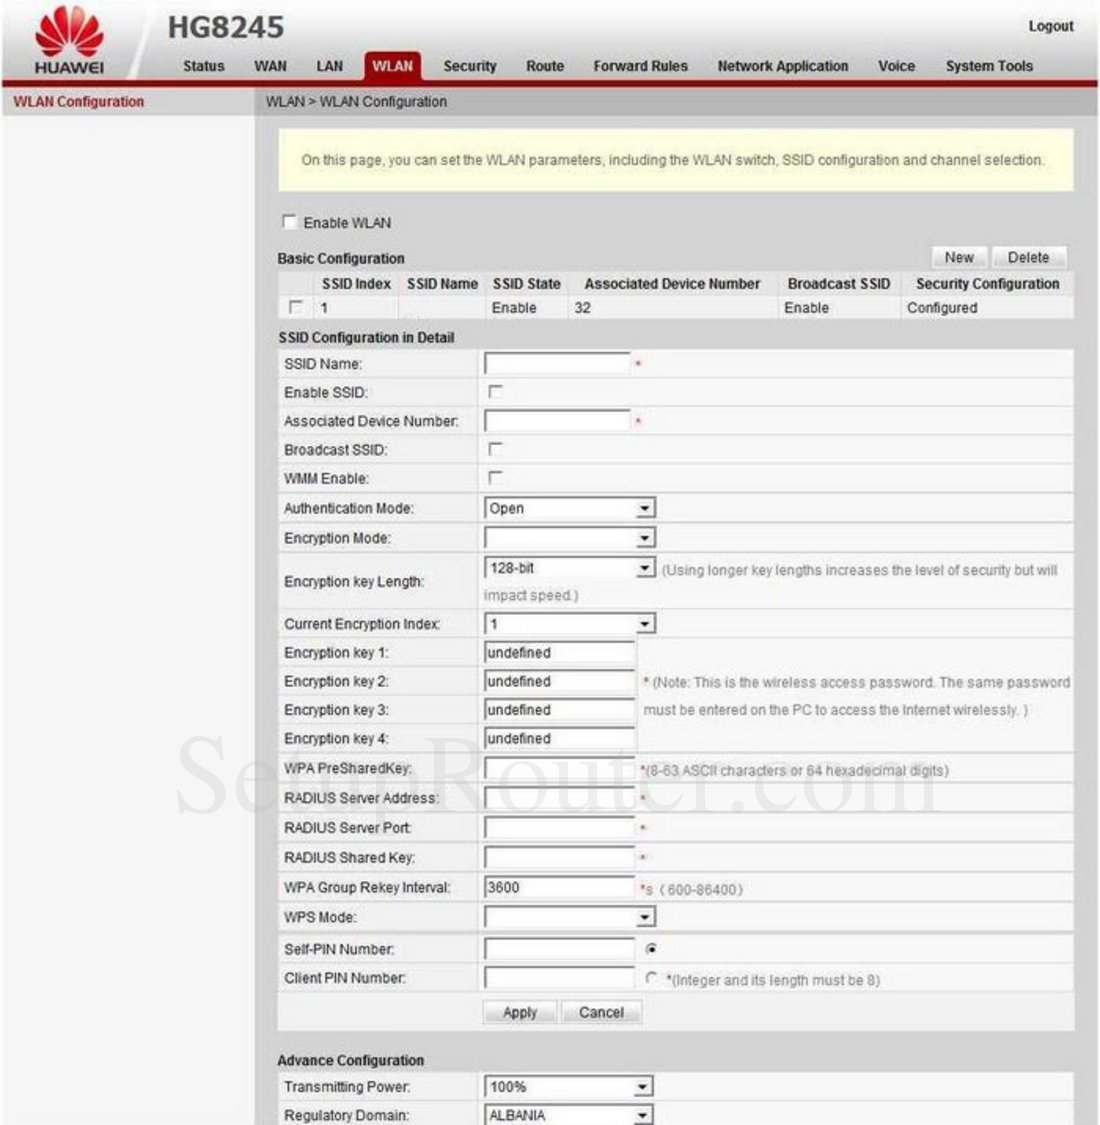The height and width of the screenshot is (1125, 1100).
Task: Click inside the WPA PreSharedKey field
Action: click(x=556, y=768)
